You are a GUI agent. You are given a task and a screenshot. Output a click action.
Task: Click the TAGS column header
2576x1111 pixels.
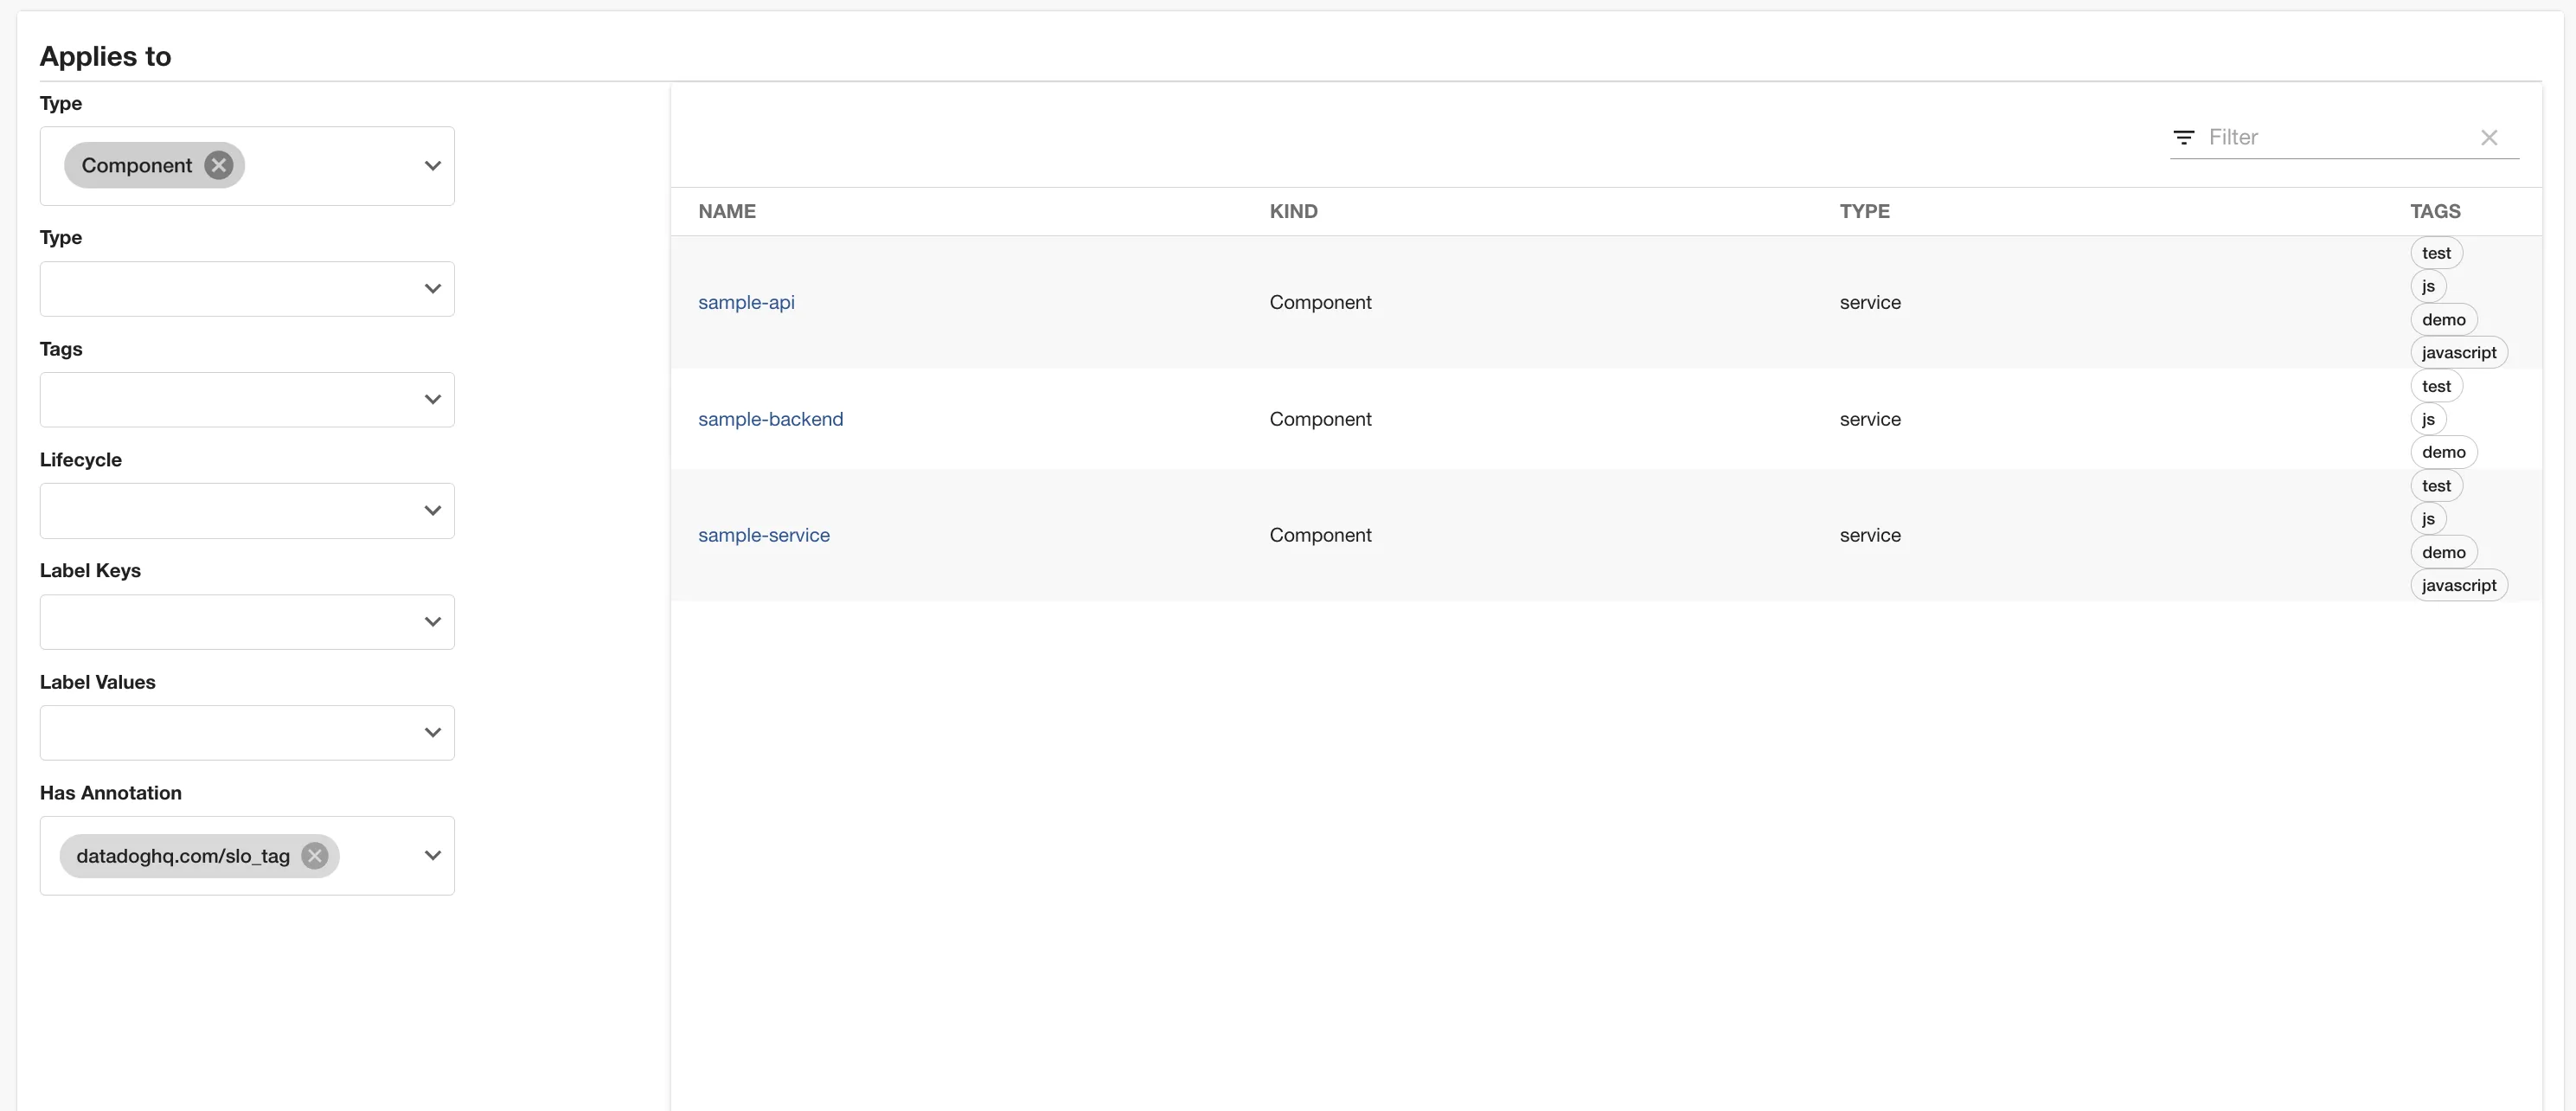[x=2434, y=211]
